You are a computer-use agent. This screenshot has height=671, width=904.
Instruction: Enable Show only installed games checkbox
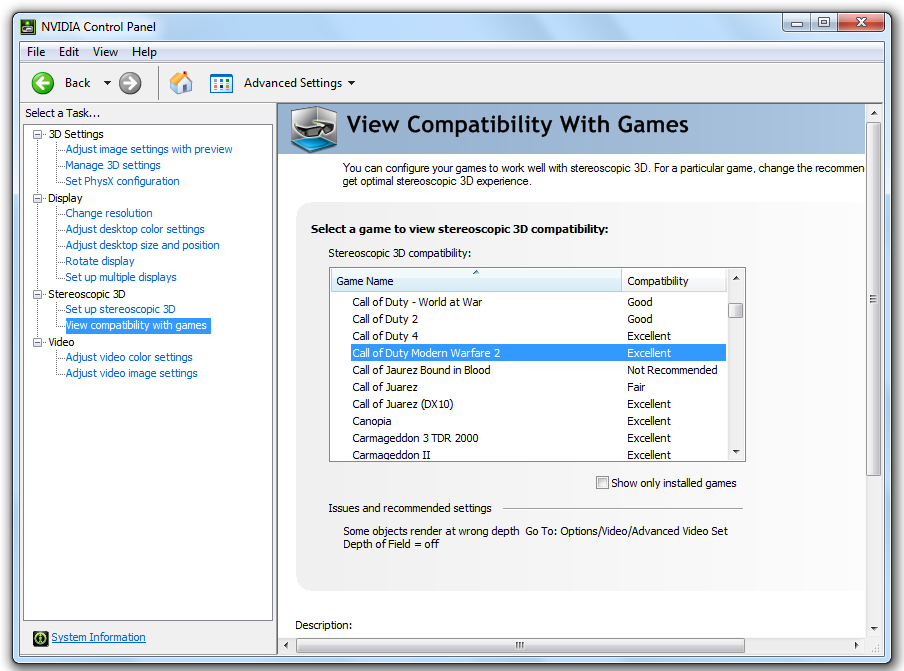602,482
